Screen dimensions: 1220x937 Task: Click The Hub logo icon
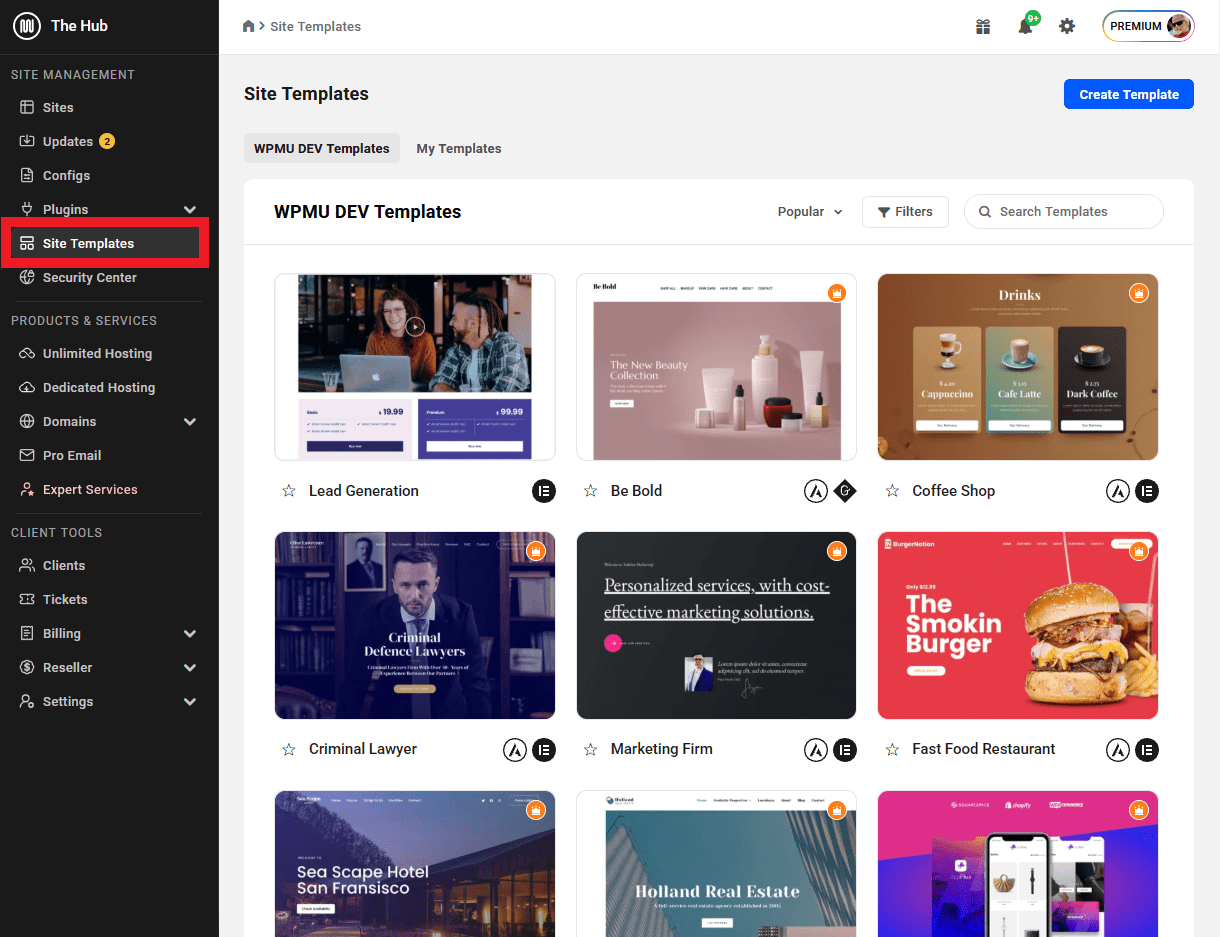tap(27, 26)
